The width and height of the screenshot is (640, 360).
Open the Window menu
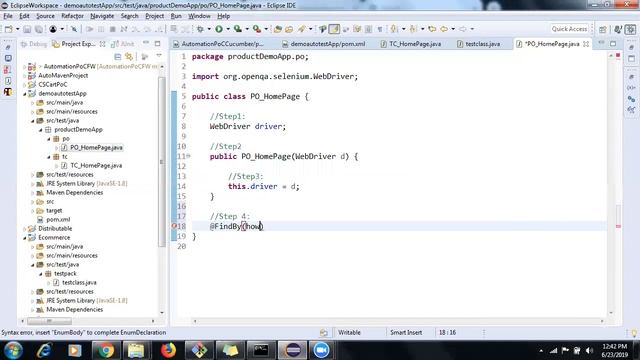coord(199,16)
